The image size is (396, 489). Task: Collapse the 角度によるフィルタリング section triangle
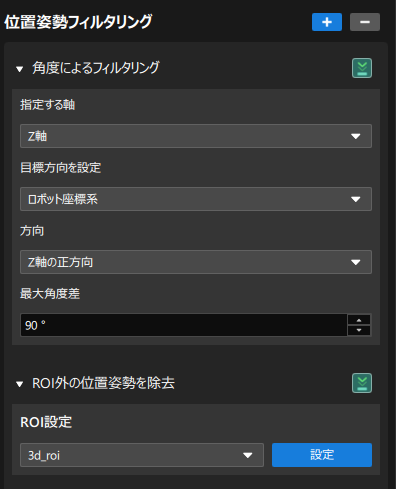pyautogui.click(x=19, y=69)
